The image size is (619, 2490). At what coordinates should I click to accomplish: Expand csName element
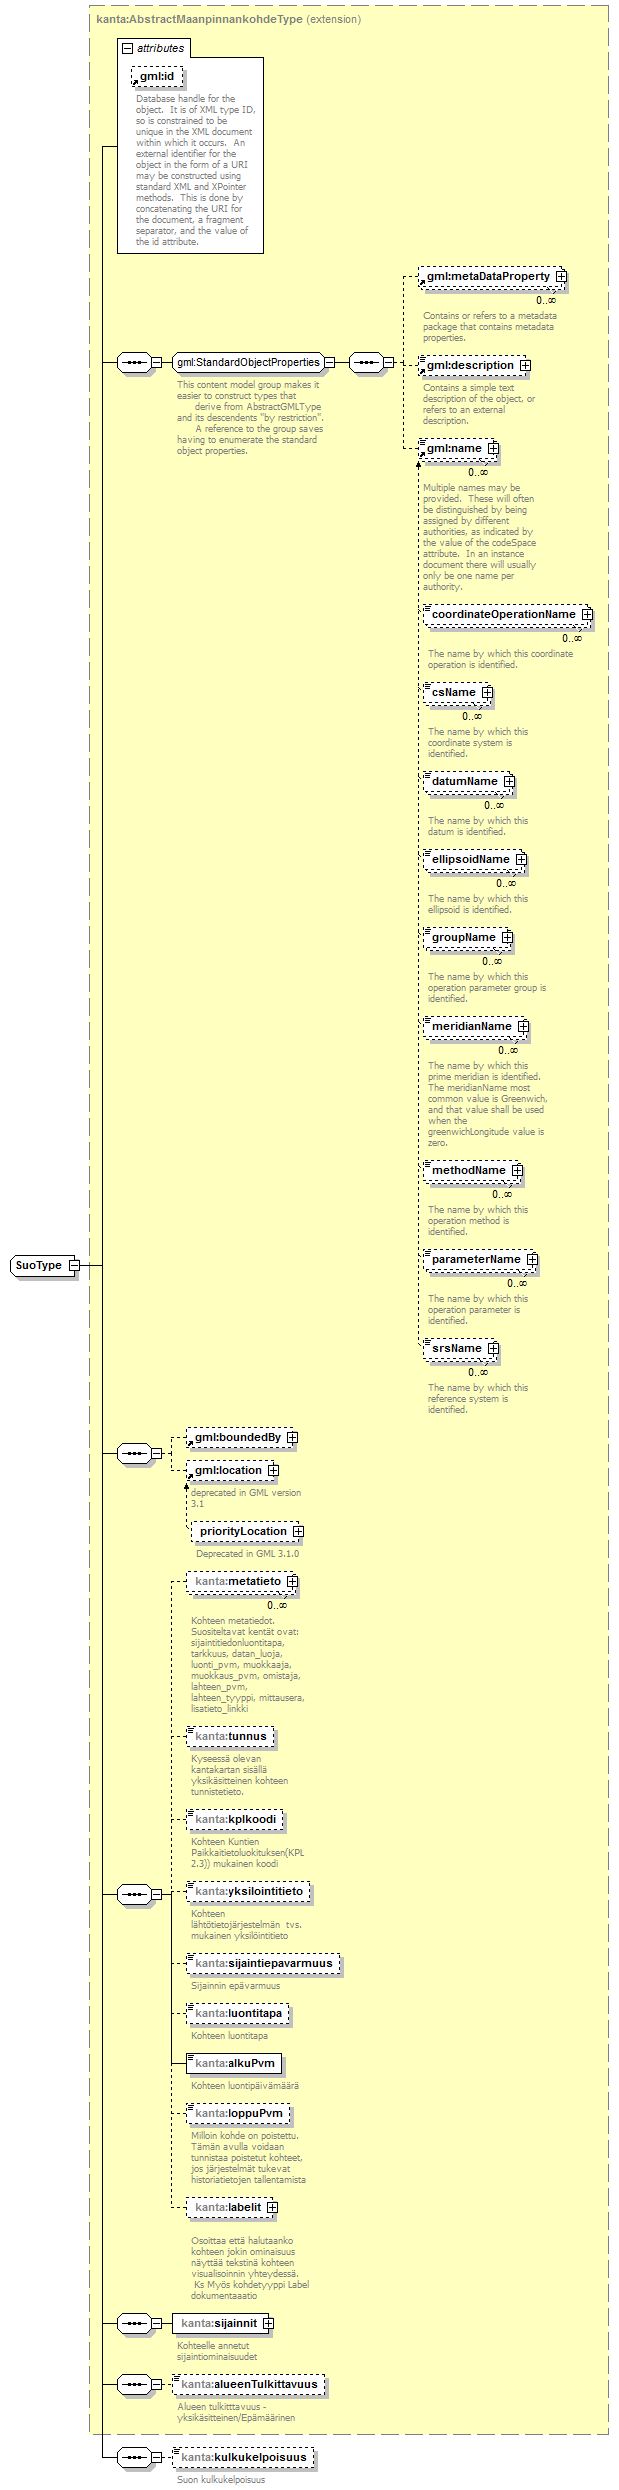(x=487, y=692)
